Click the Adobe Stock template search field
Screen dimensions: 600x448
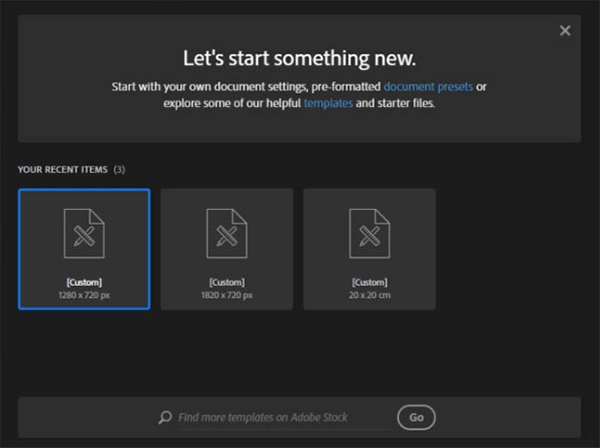point(284,417)
